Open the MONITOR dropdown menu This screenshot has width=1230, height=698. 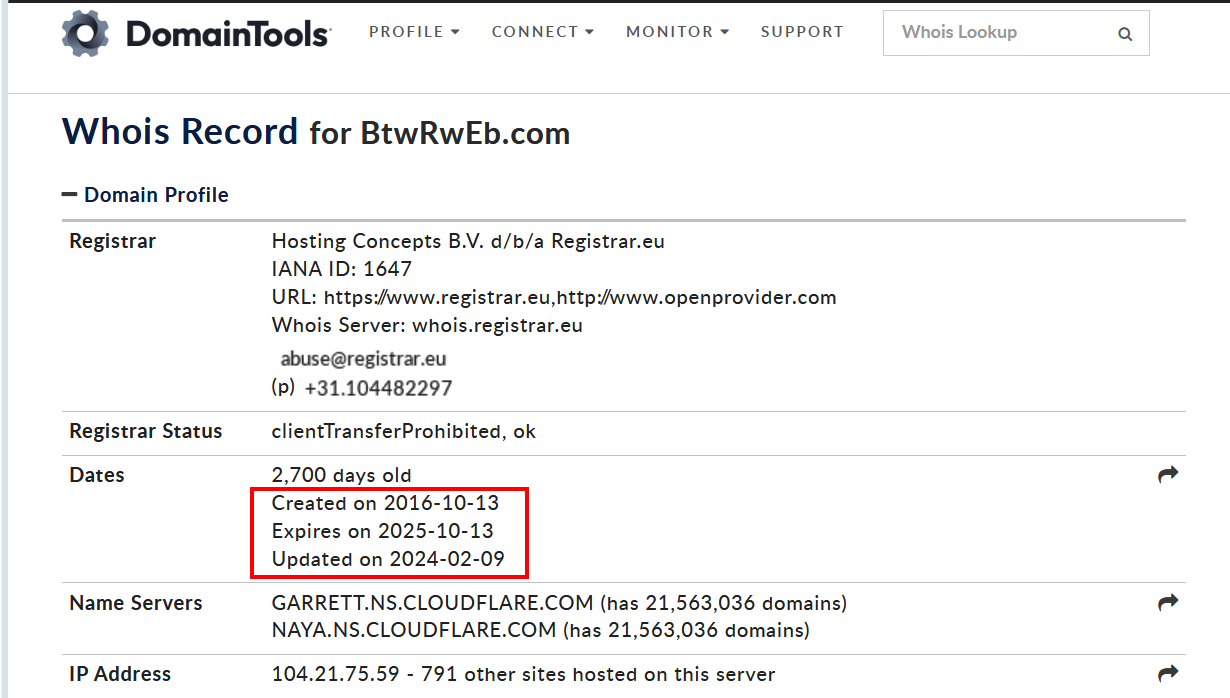point(677,32)
